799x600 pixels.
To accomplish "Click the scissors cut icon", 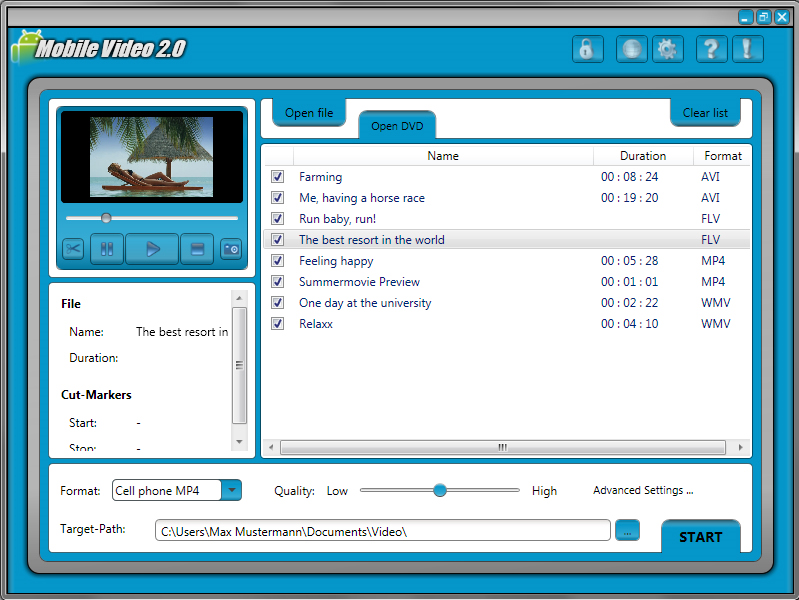I will click(73, 249).
